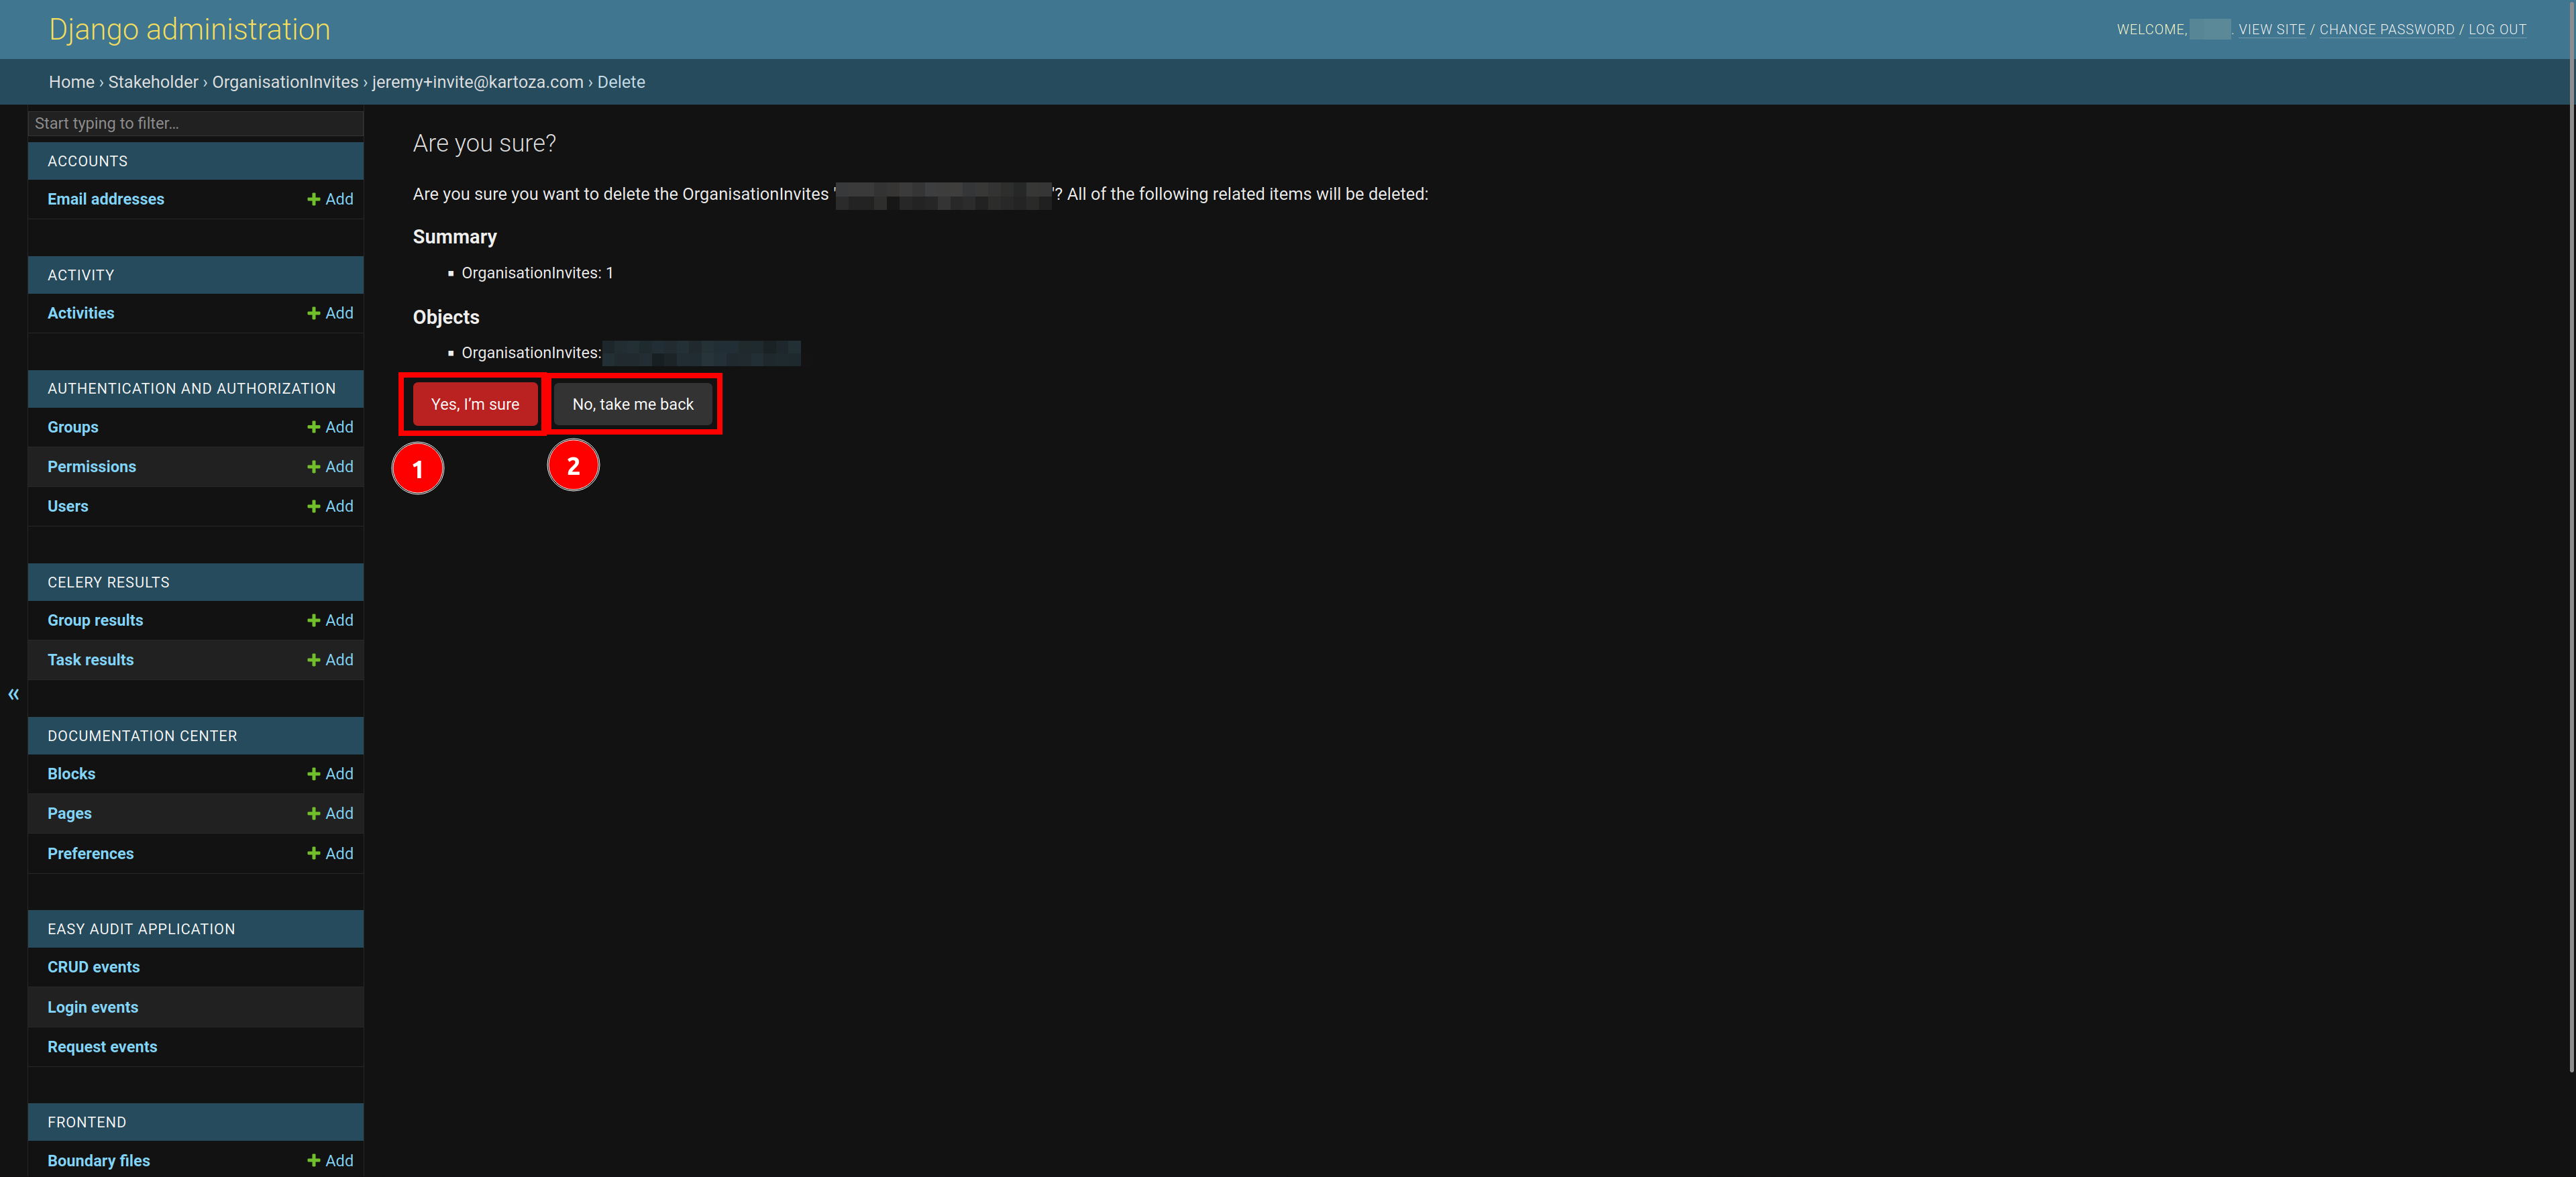Screen dimensions: 2576x1177
Task: Add a new Groups entry
Action: [329, 425]
